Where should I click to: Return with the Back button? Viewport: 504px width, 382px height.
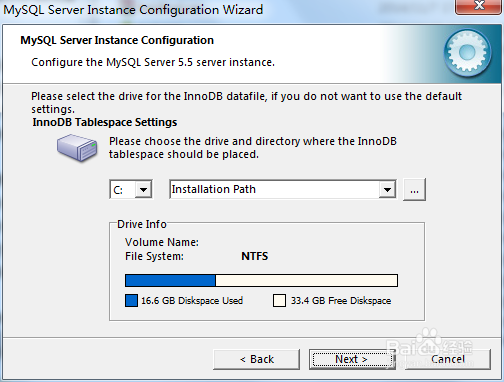tap(256, 359)
